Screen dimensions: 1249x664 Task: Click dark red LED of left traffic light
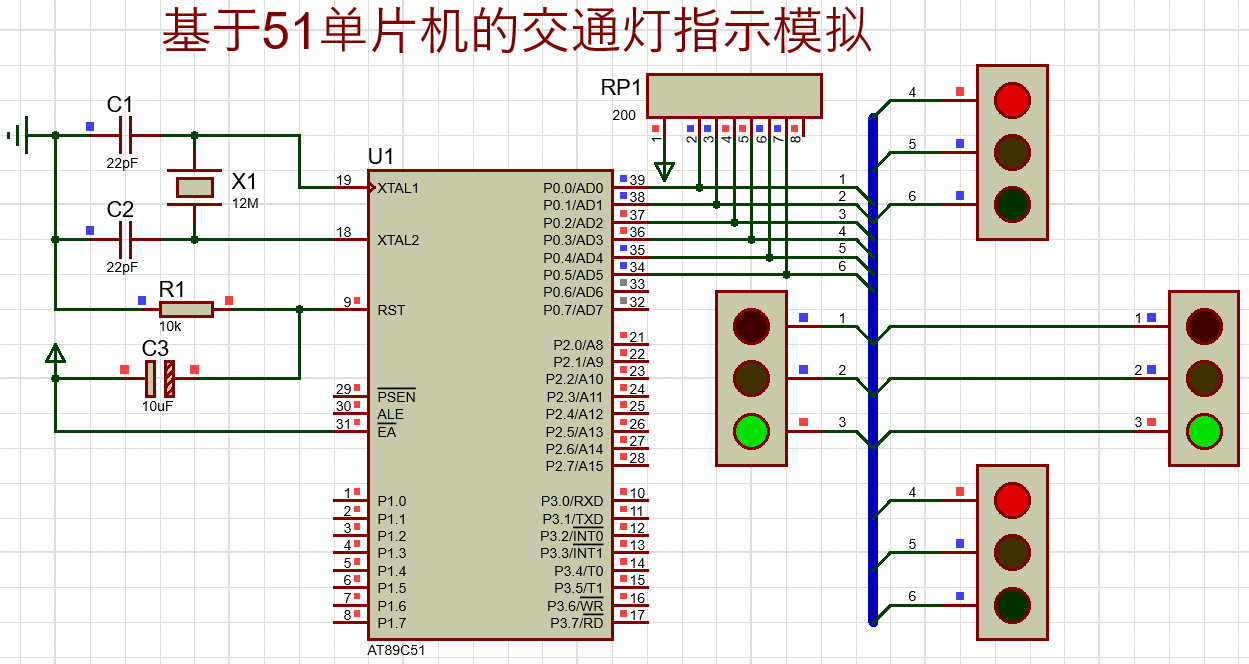(x=751, y=325)
